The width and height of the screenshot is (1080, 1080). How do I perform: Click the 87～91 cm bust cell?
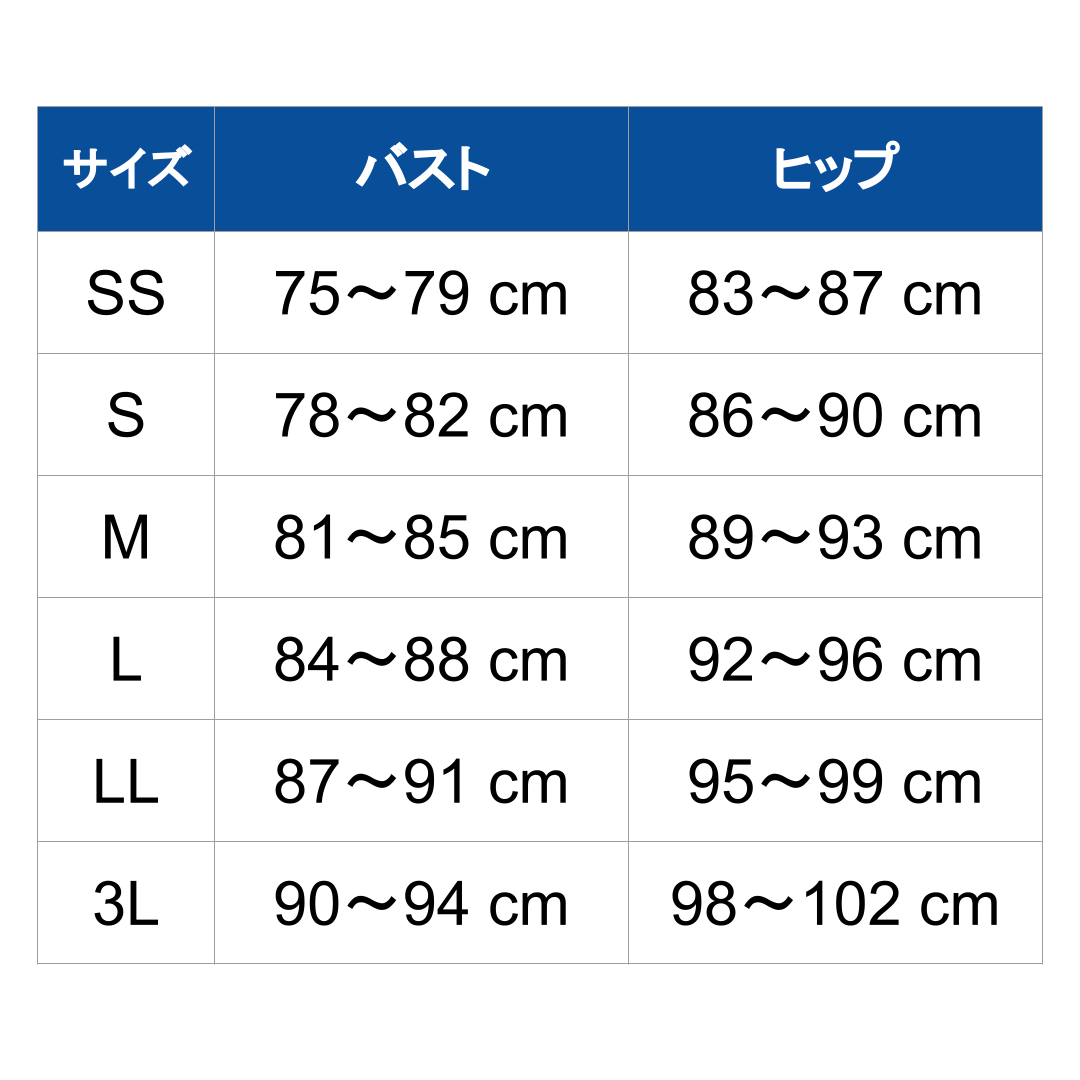[421, 782]
